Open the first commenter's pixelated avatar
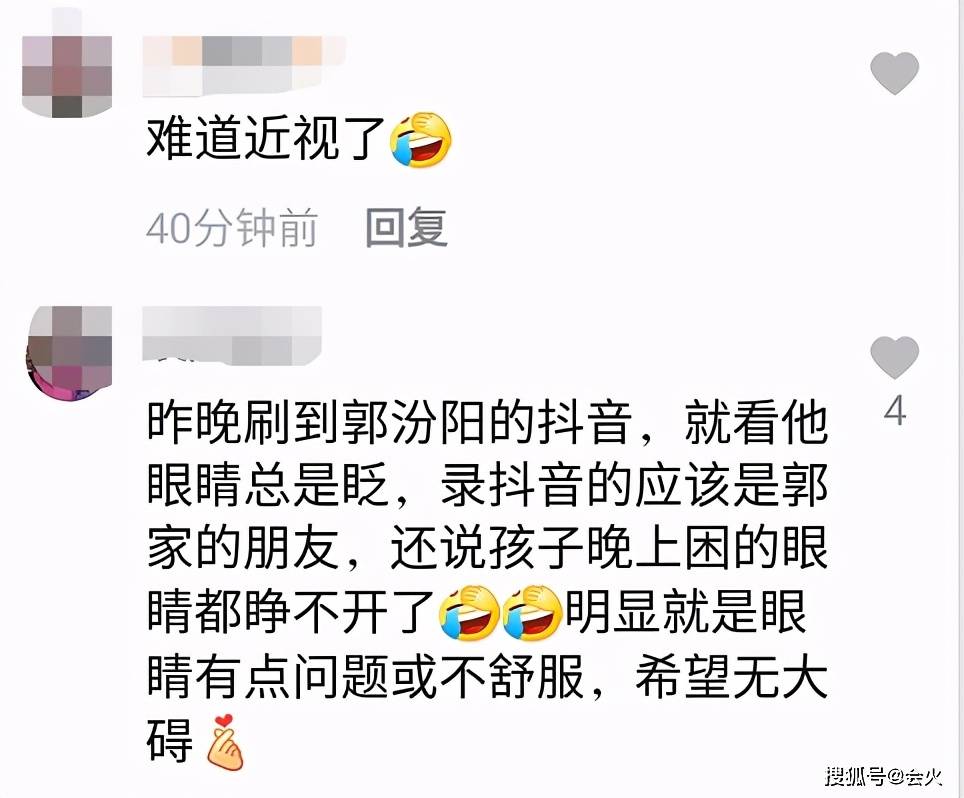964x798 pixels. (67, 76)
